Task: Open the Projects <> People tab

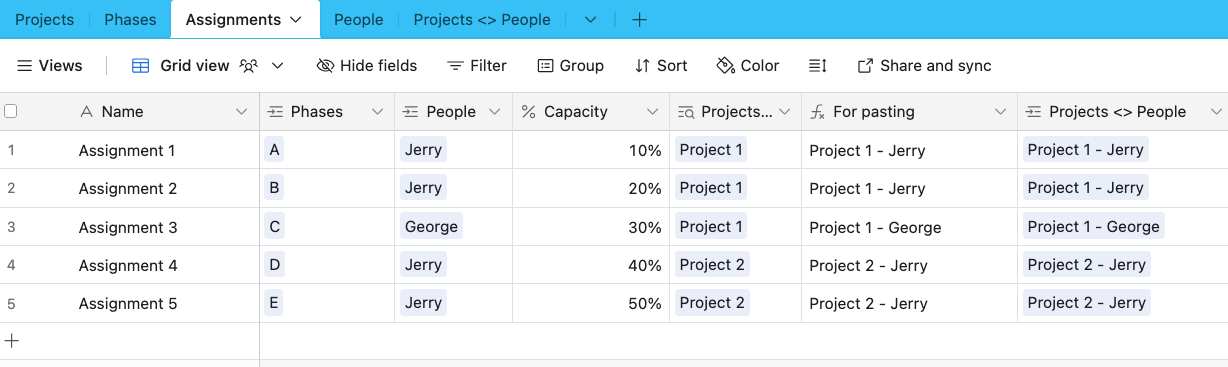Action: click(482, 20)
